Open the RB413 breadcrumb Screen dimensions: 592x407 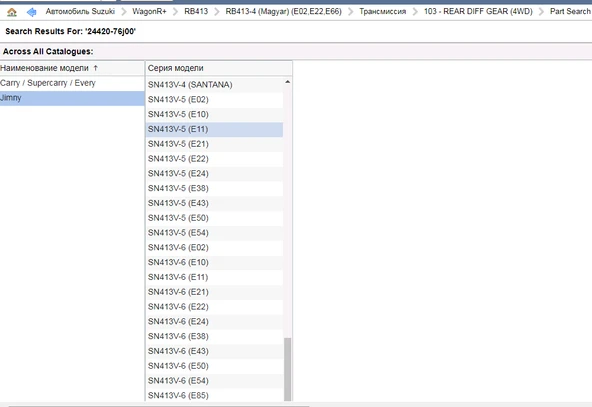[x=196, y=11]
